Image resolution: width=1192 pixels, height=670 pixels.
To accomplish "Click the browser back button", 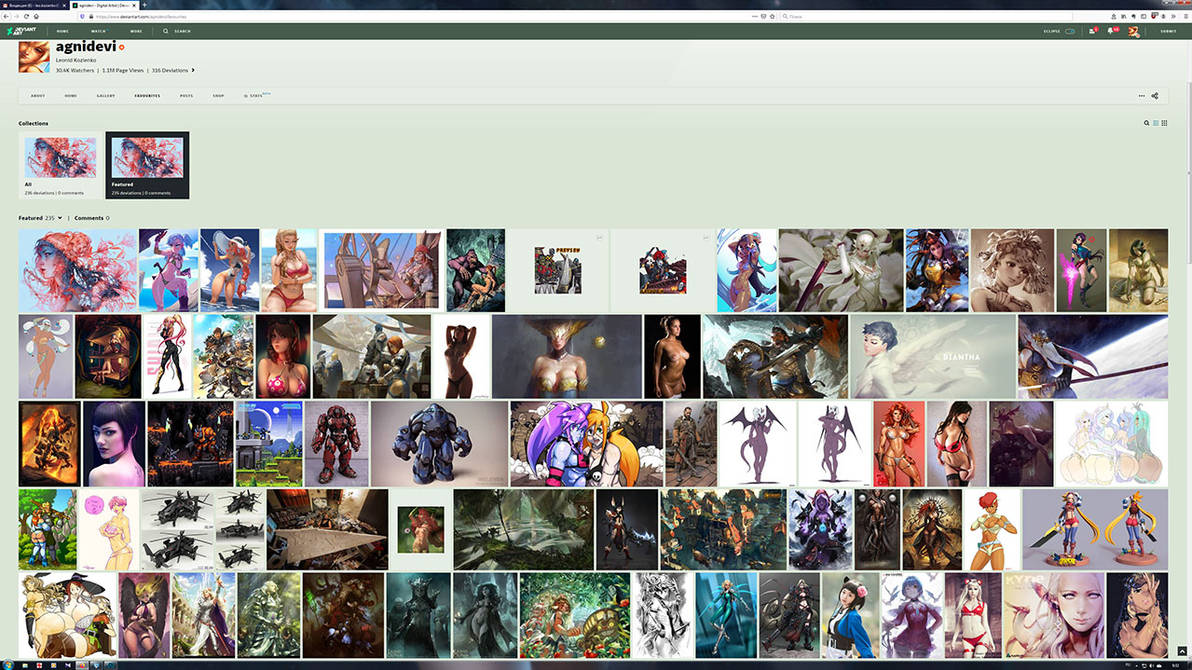I will point(6,16).
